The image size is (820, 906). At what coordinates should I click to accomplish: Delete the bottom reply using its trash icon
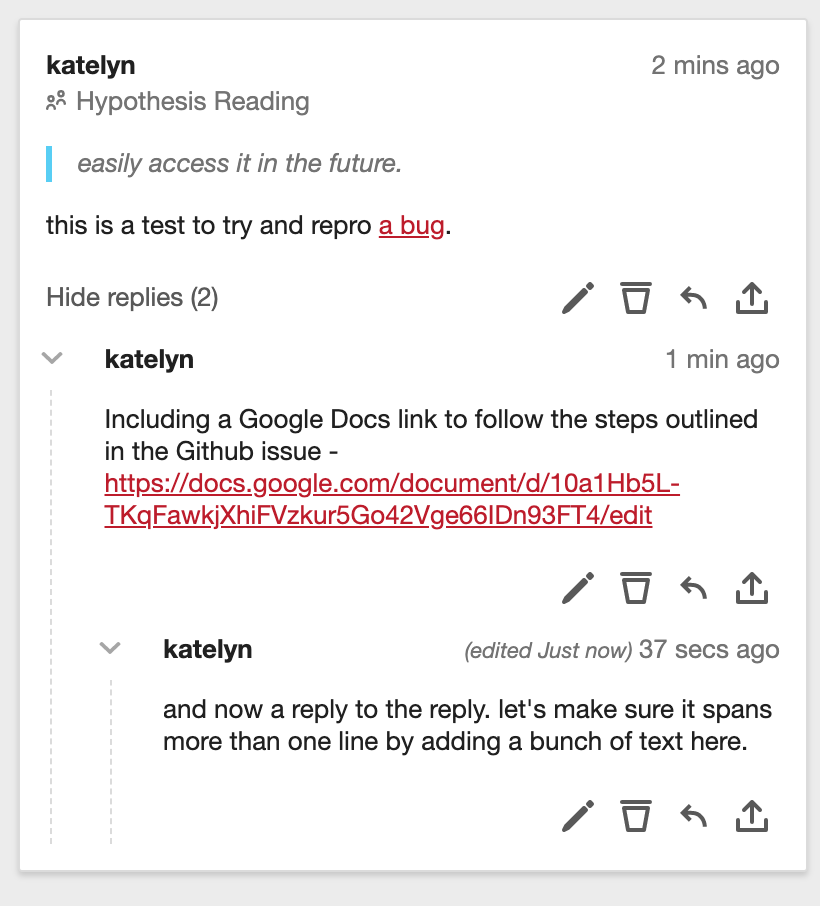tap(635, 815)
